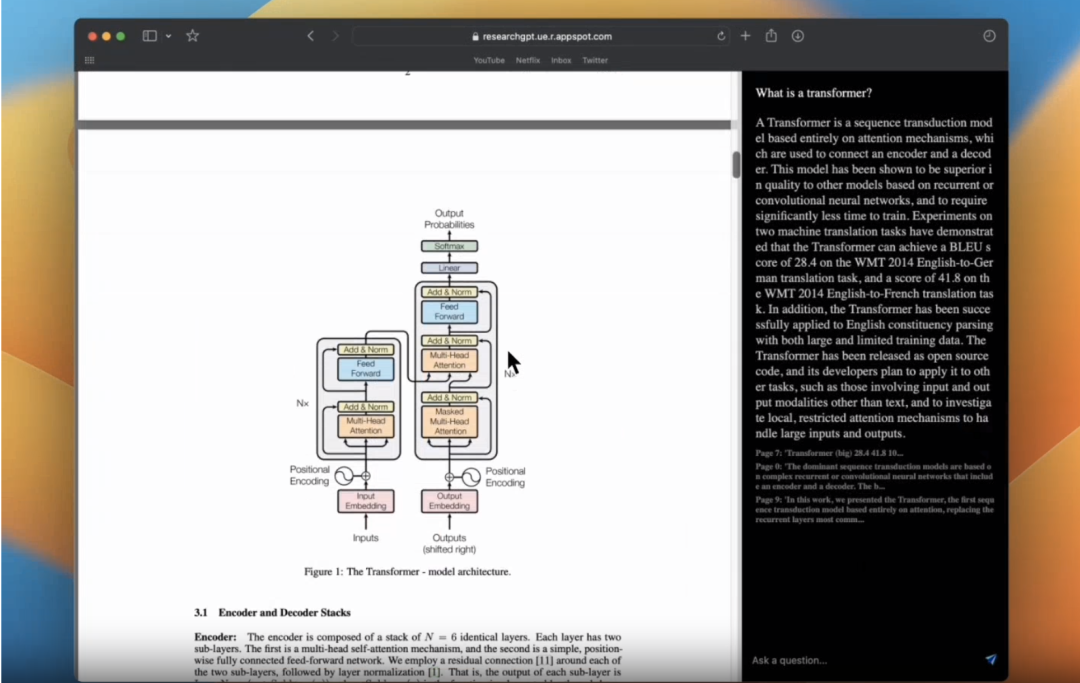
Task: Click 'What is a transformer?' question heading
Action: pos(813,93)
